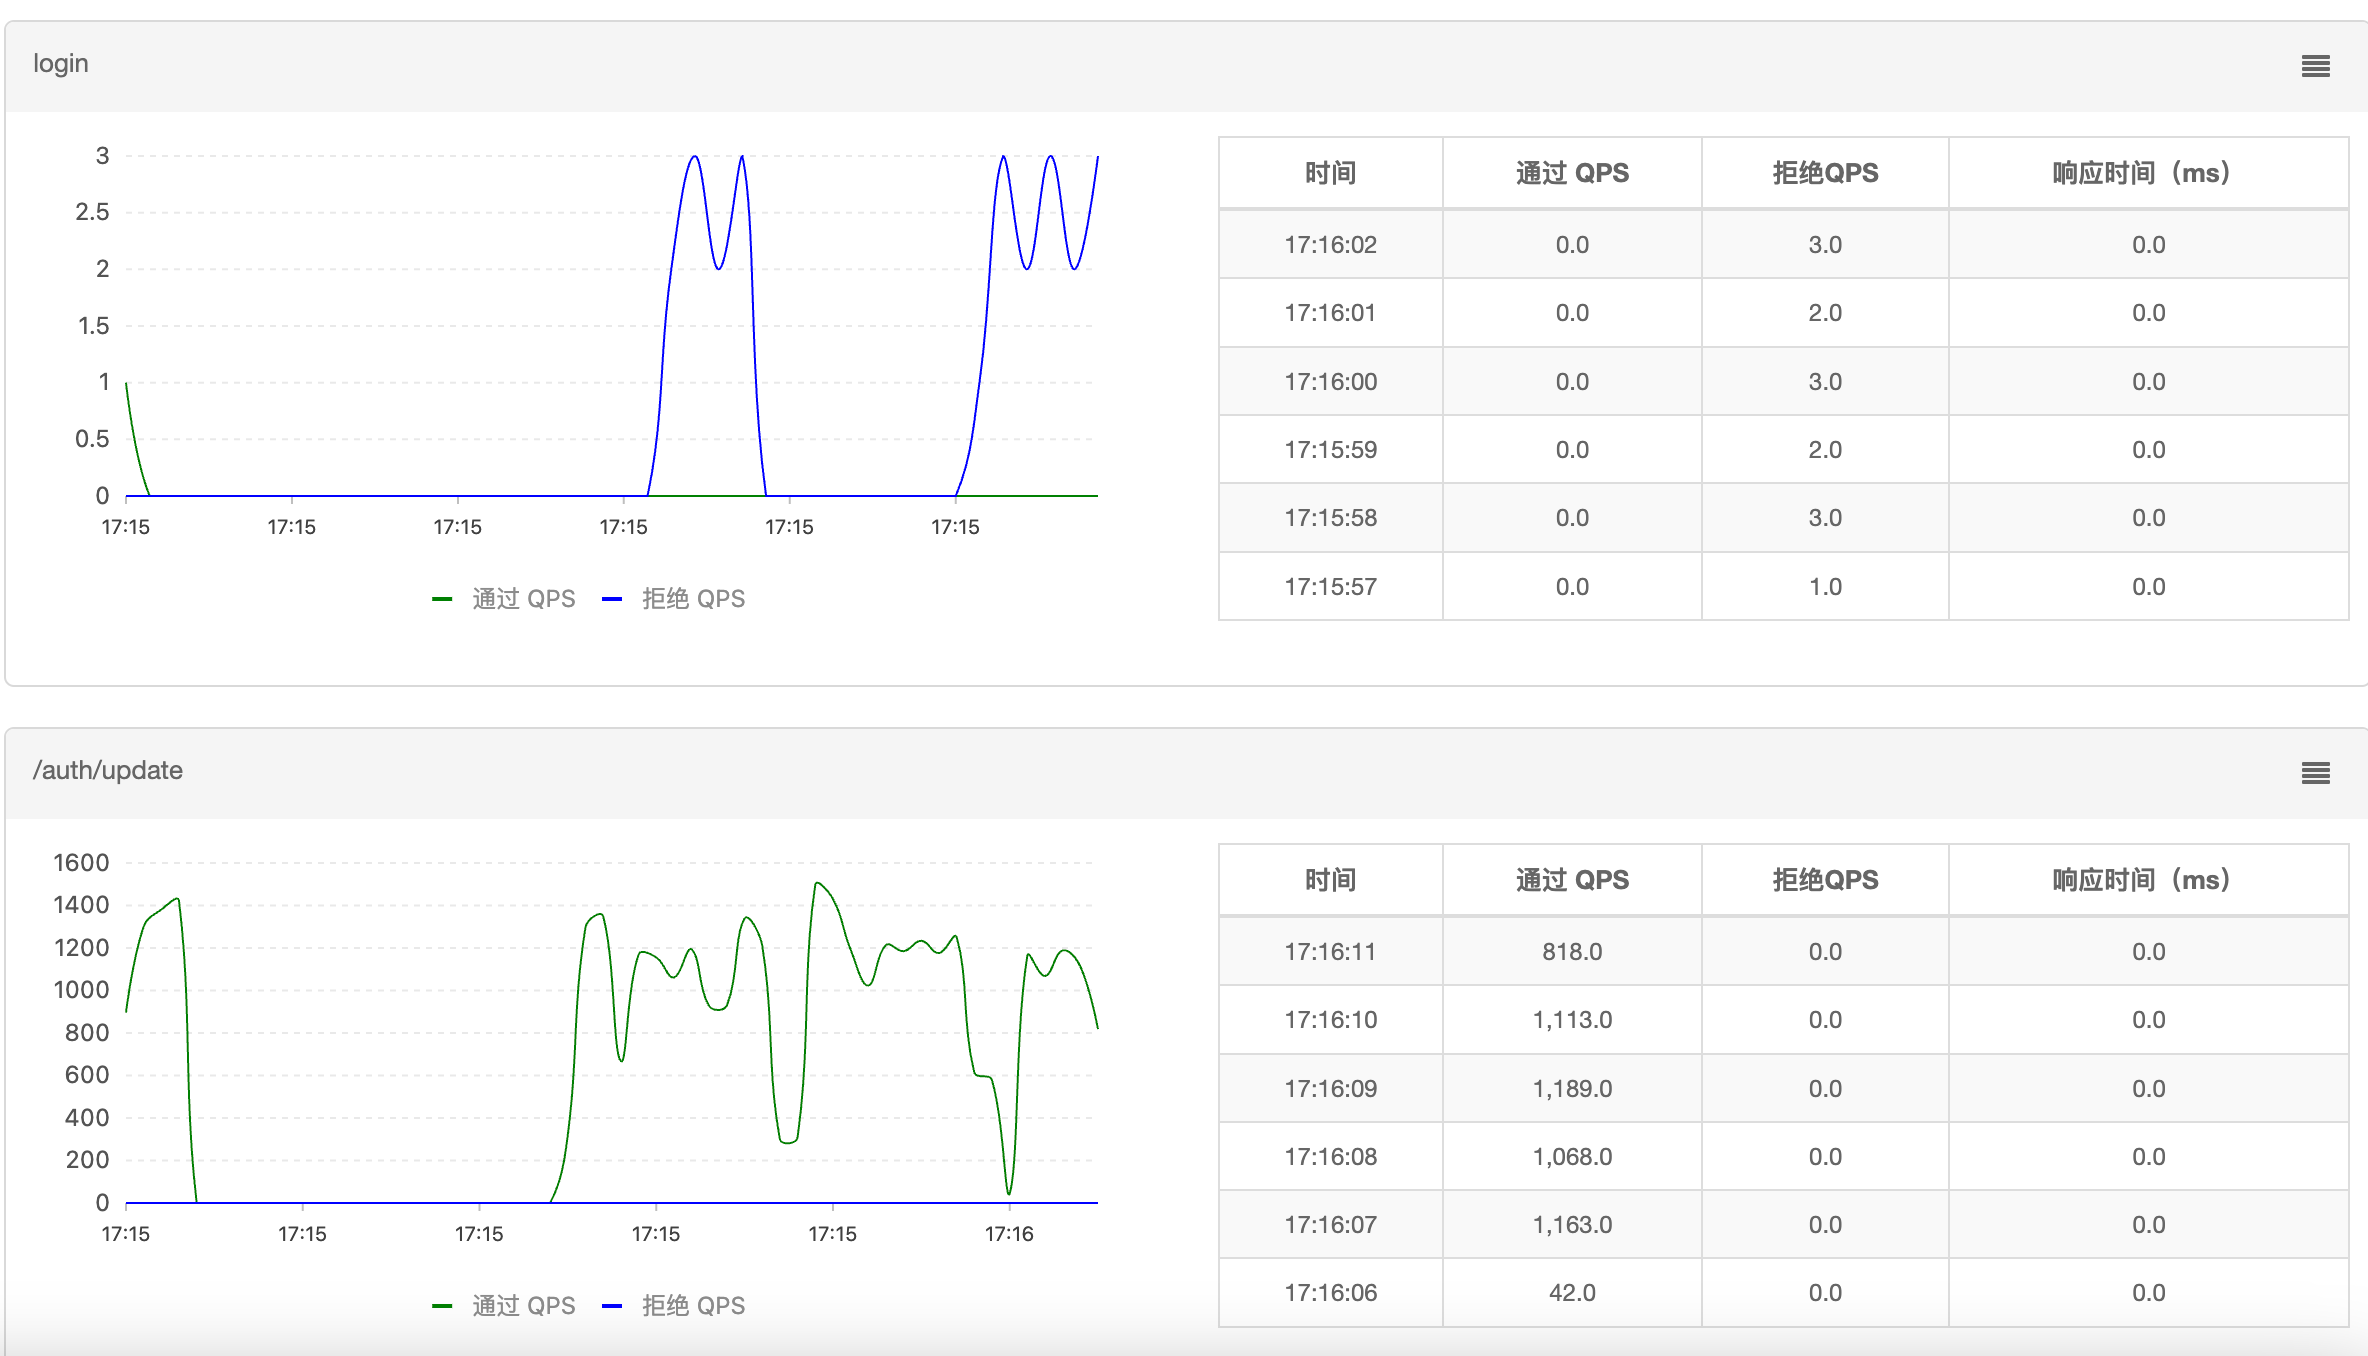Viewport: 2368px width, 1356px height.
Task: Select the 17:15:57 row in login table
Action: [x=1330, y=587]
